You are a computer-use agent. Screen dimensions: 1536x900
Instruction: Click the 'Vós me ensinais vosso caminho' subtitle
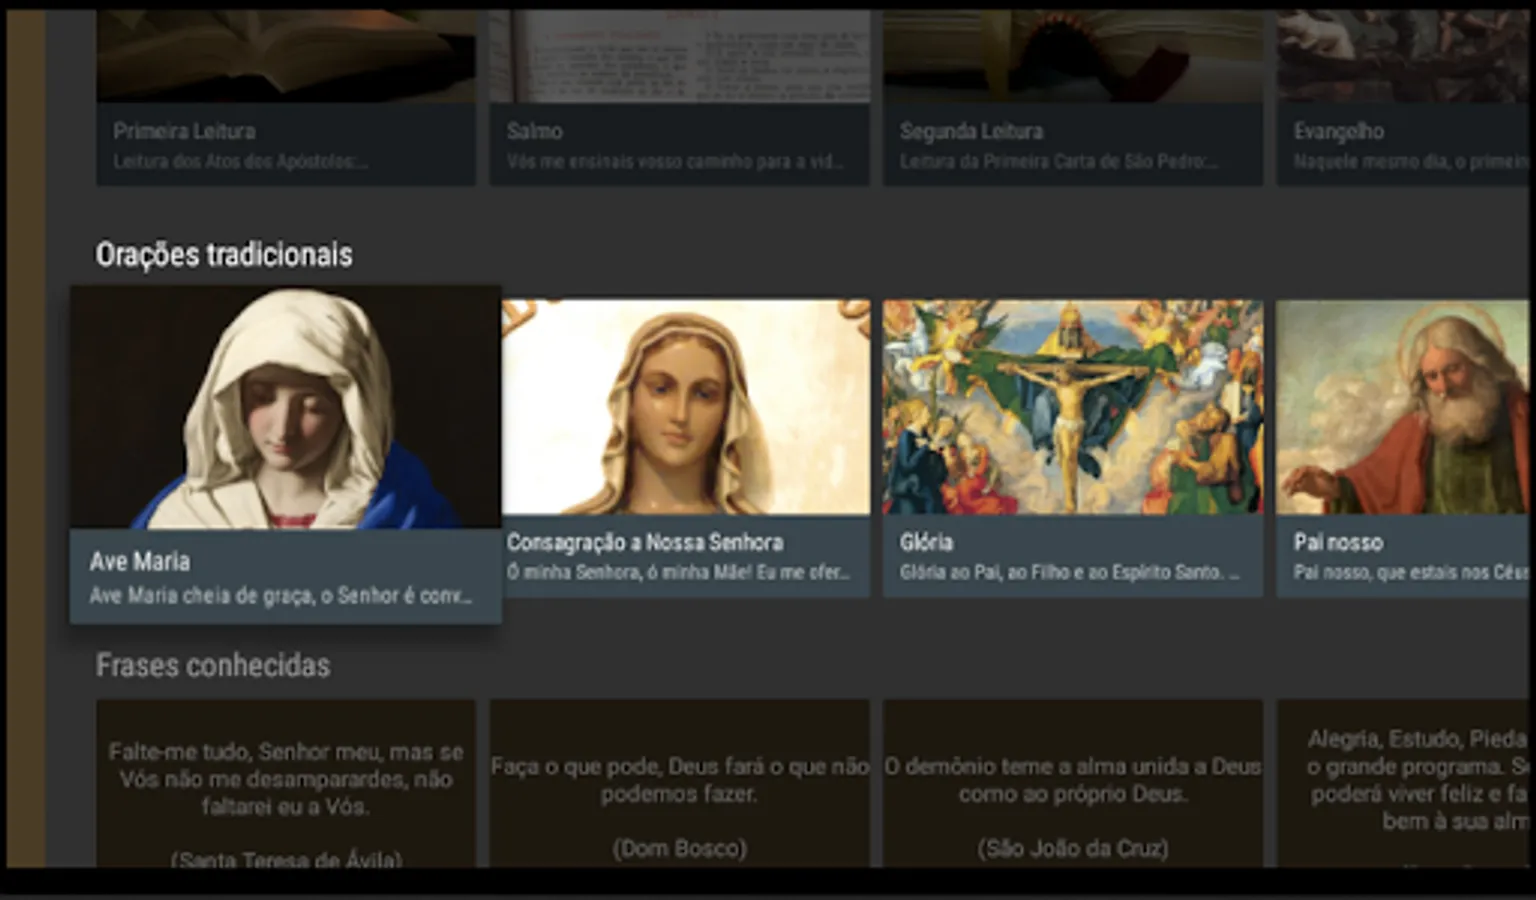pos(675,162)
